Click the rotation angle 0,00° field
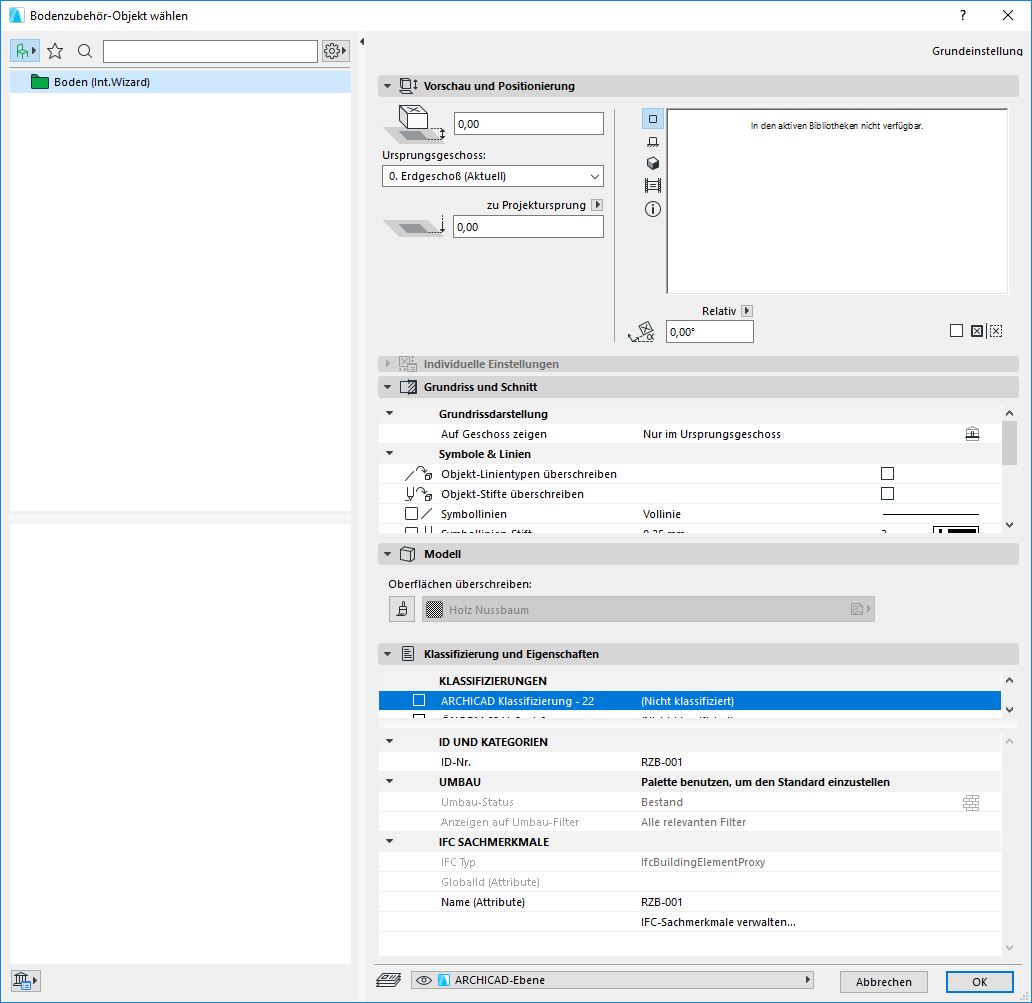 (710, 332)
